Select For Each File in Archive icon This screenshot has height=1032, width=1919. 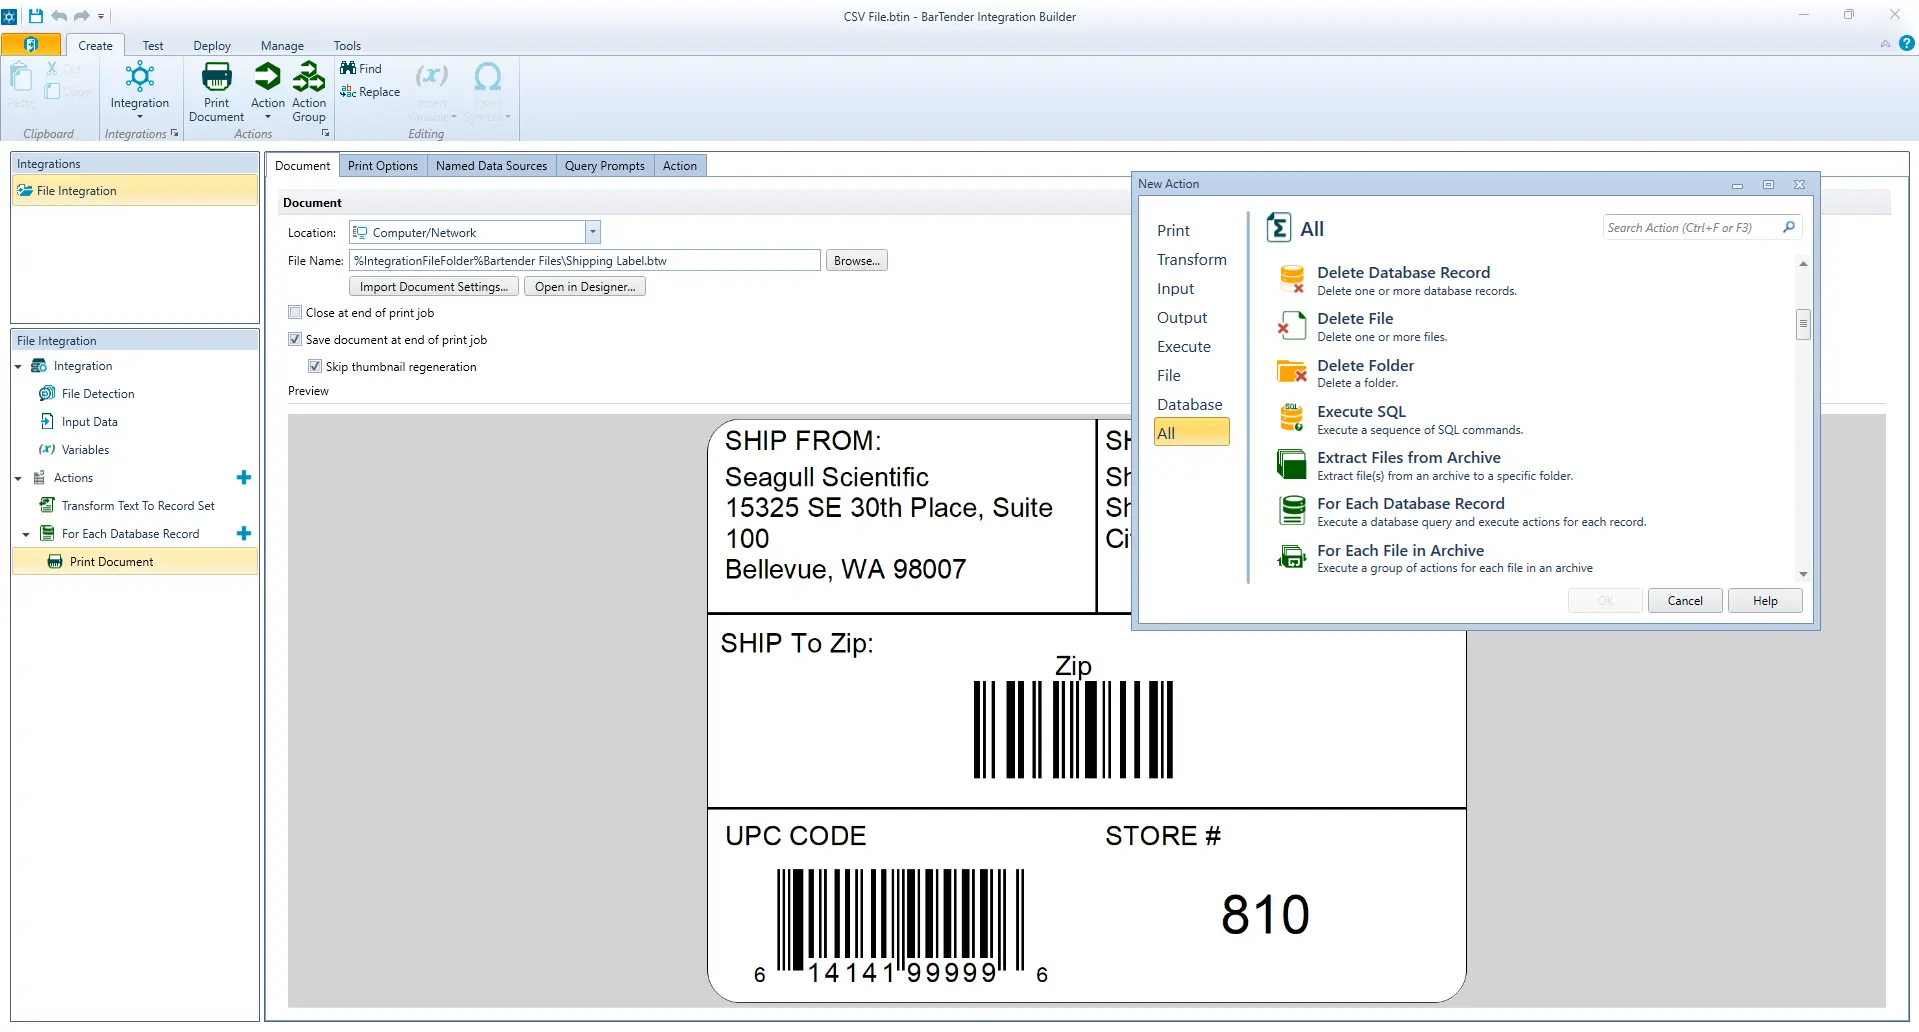tap(1292, 557)
